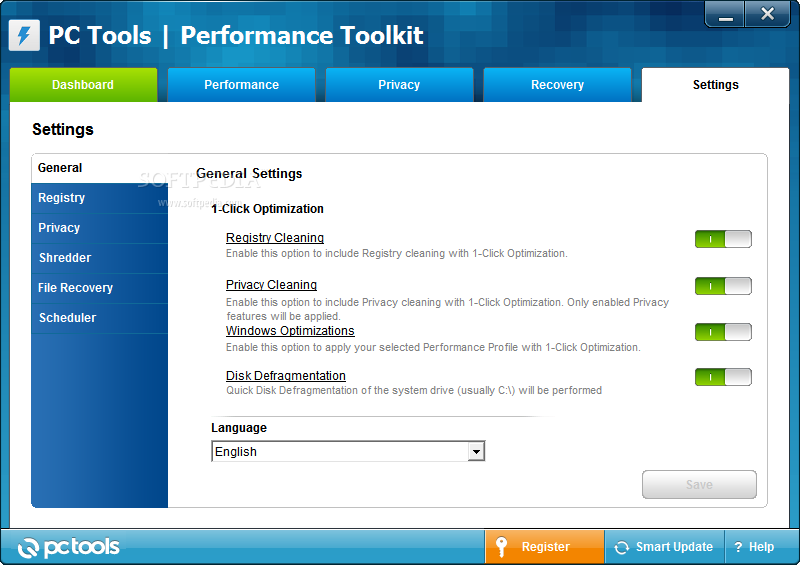Click the Language label
This screenshot has width=800, height=565.
pos(239,428)
